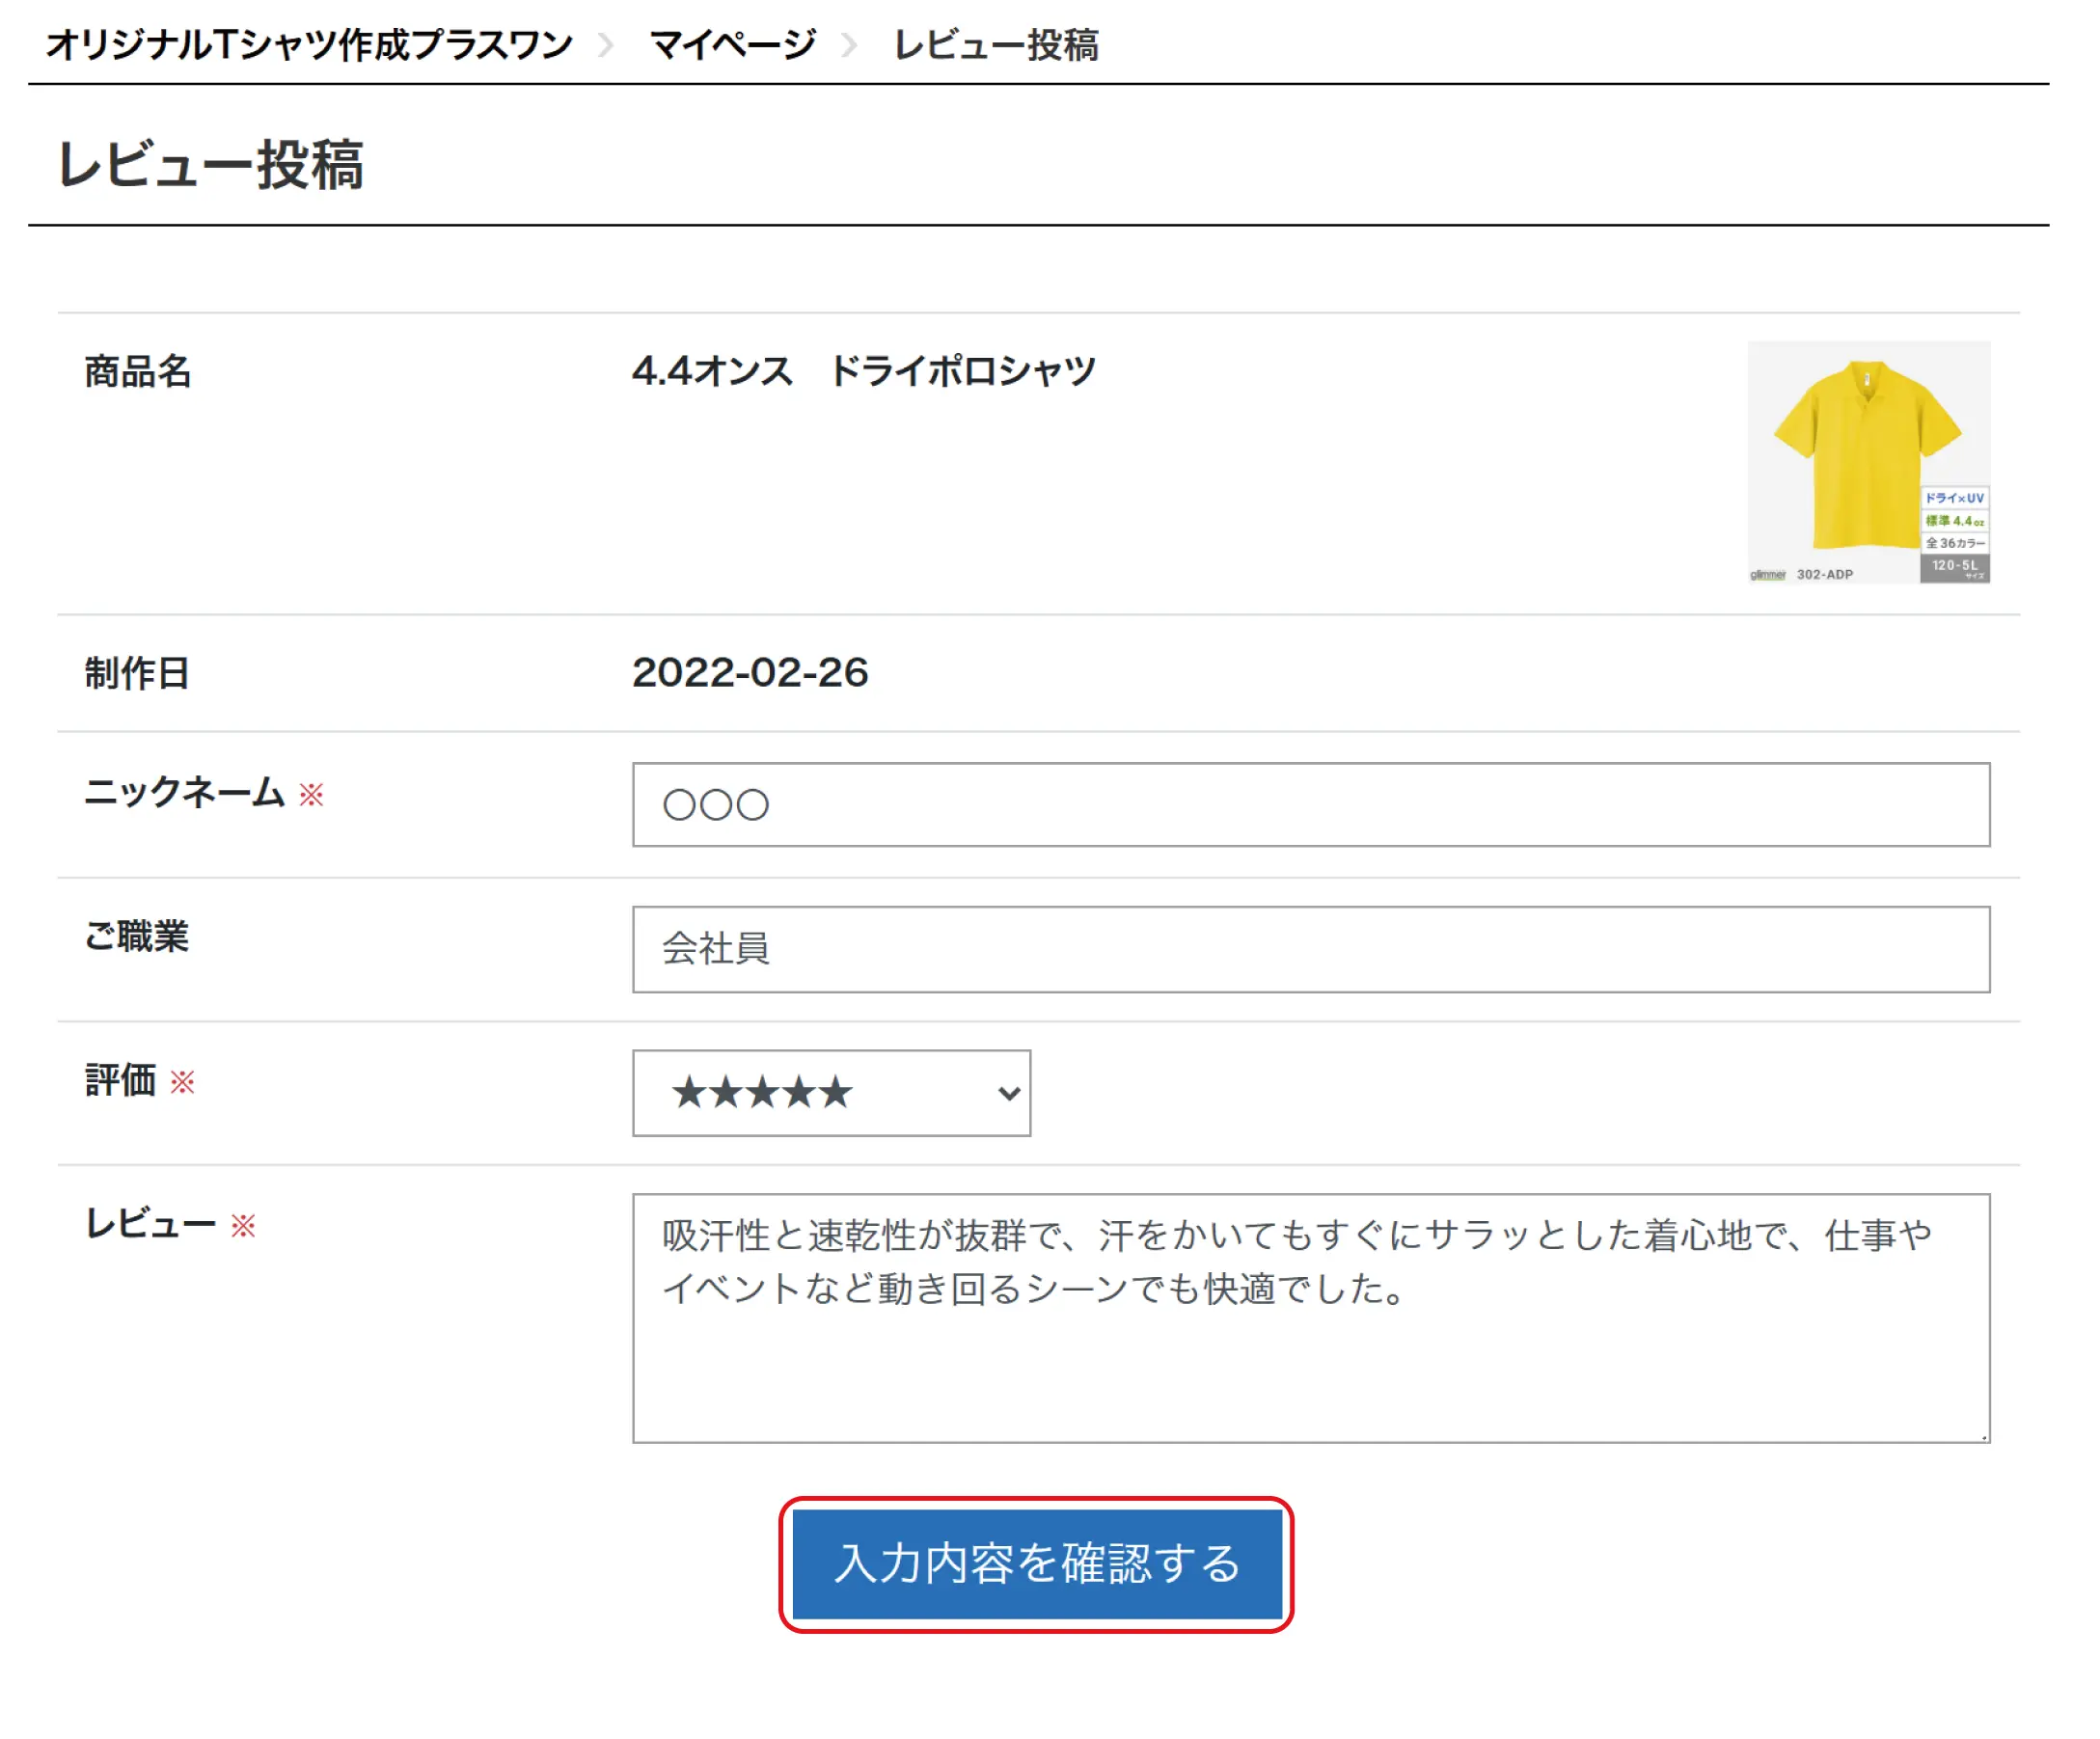Select the レビュー投稿 breadcrumb item
Image resolution: width=2100 pixels, height=1739 pixels.
tap(995, 44)
